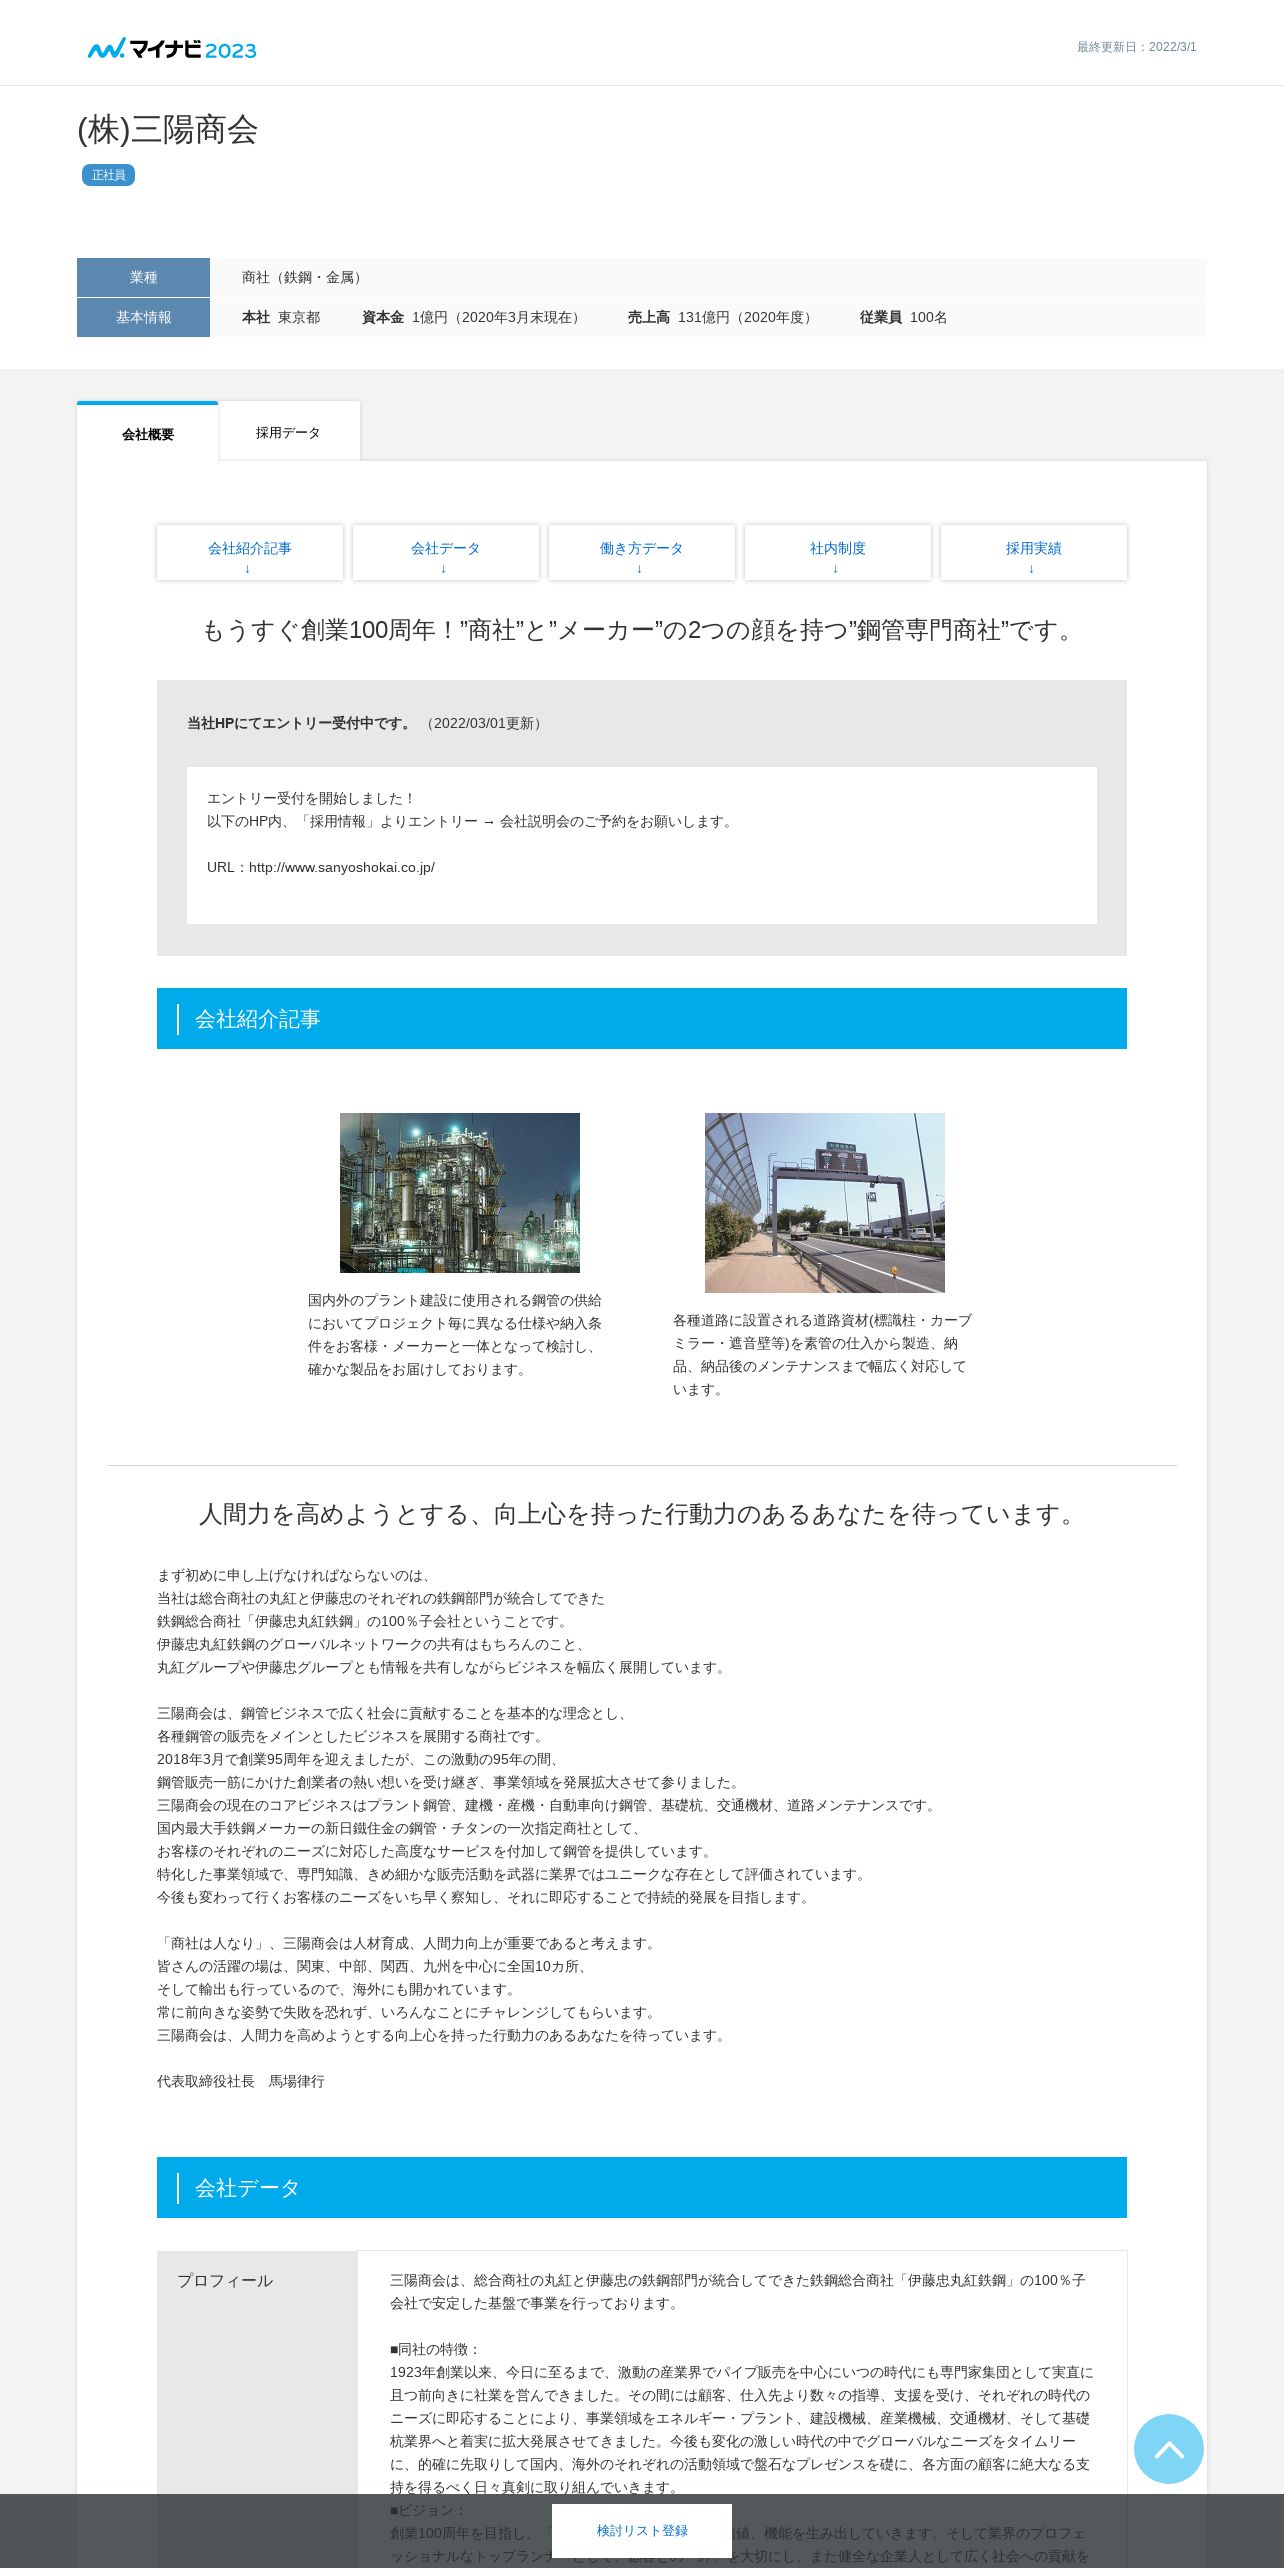Click the 検討リスト登録 button

(x=642, y=2530)
